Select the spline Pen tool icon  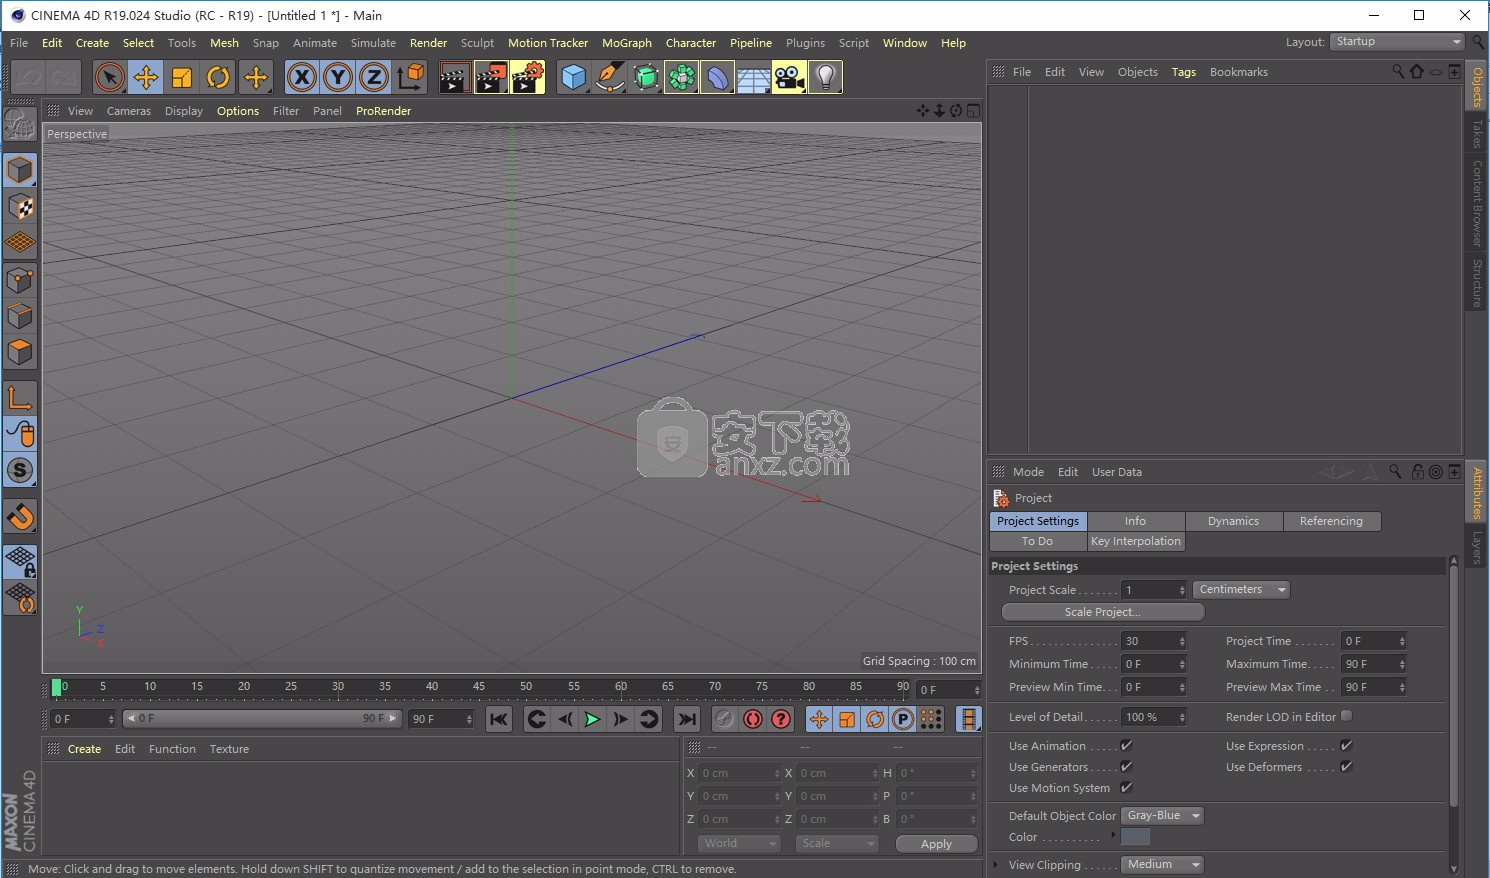(x=609, y=77)
